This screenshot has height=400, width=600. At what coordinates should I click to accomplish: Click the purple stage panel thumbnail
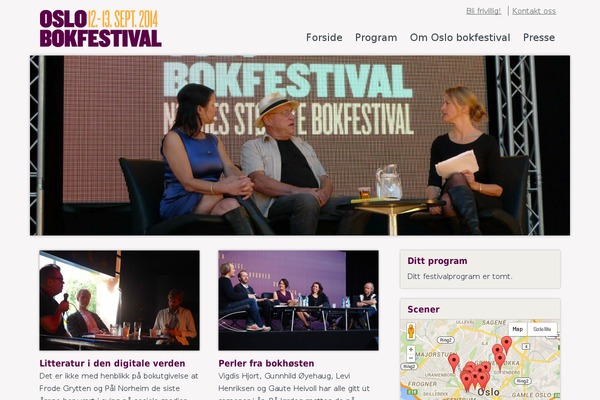pyautogui.click(x=298, y=300)
